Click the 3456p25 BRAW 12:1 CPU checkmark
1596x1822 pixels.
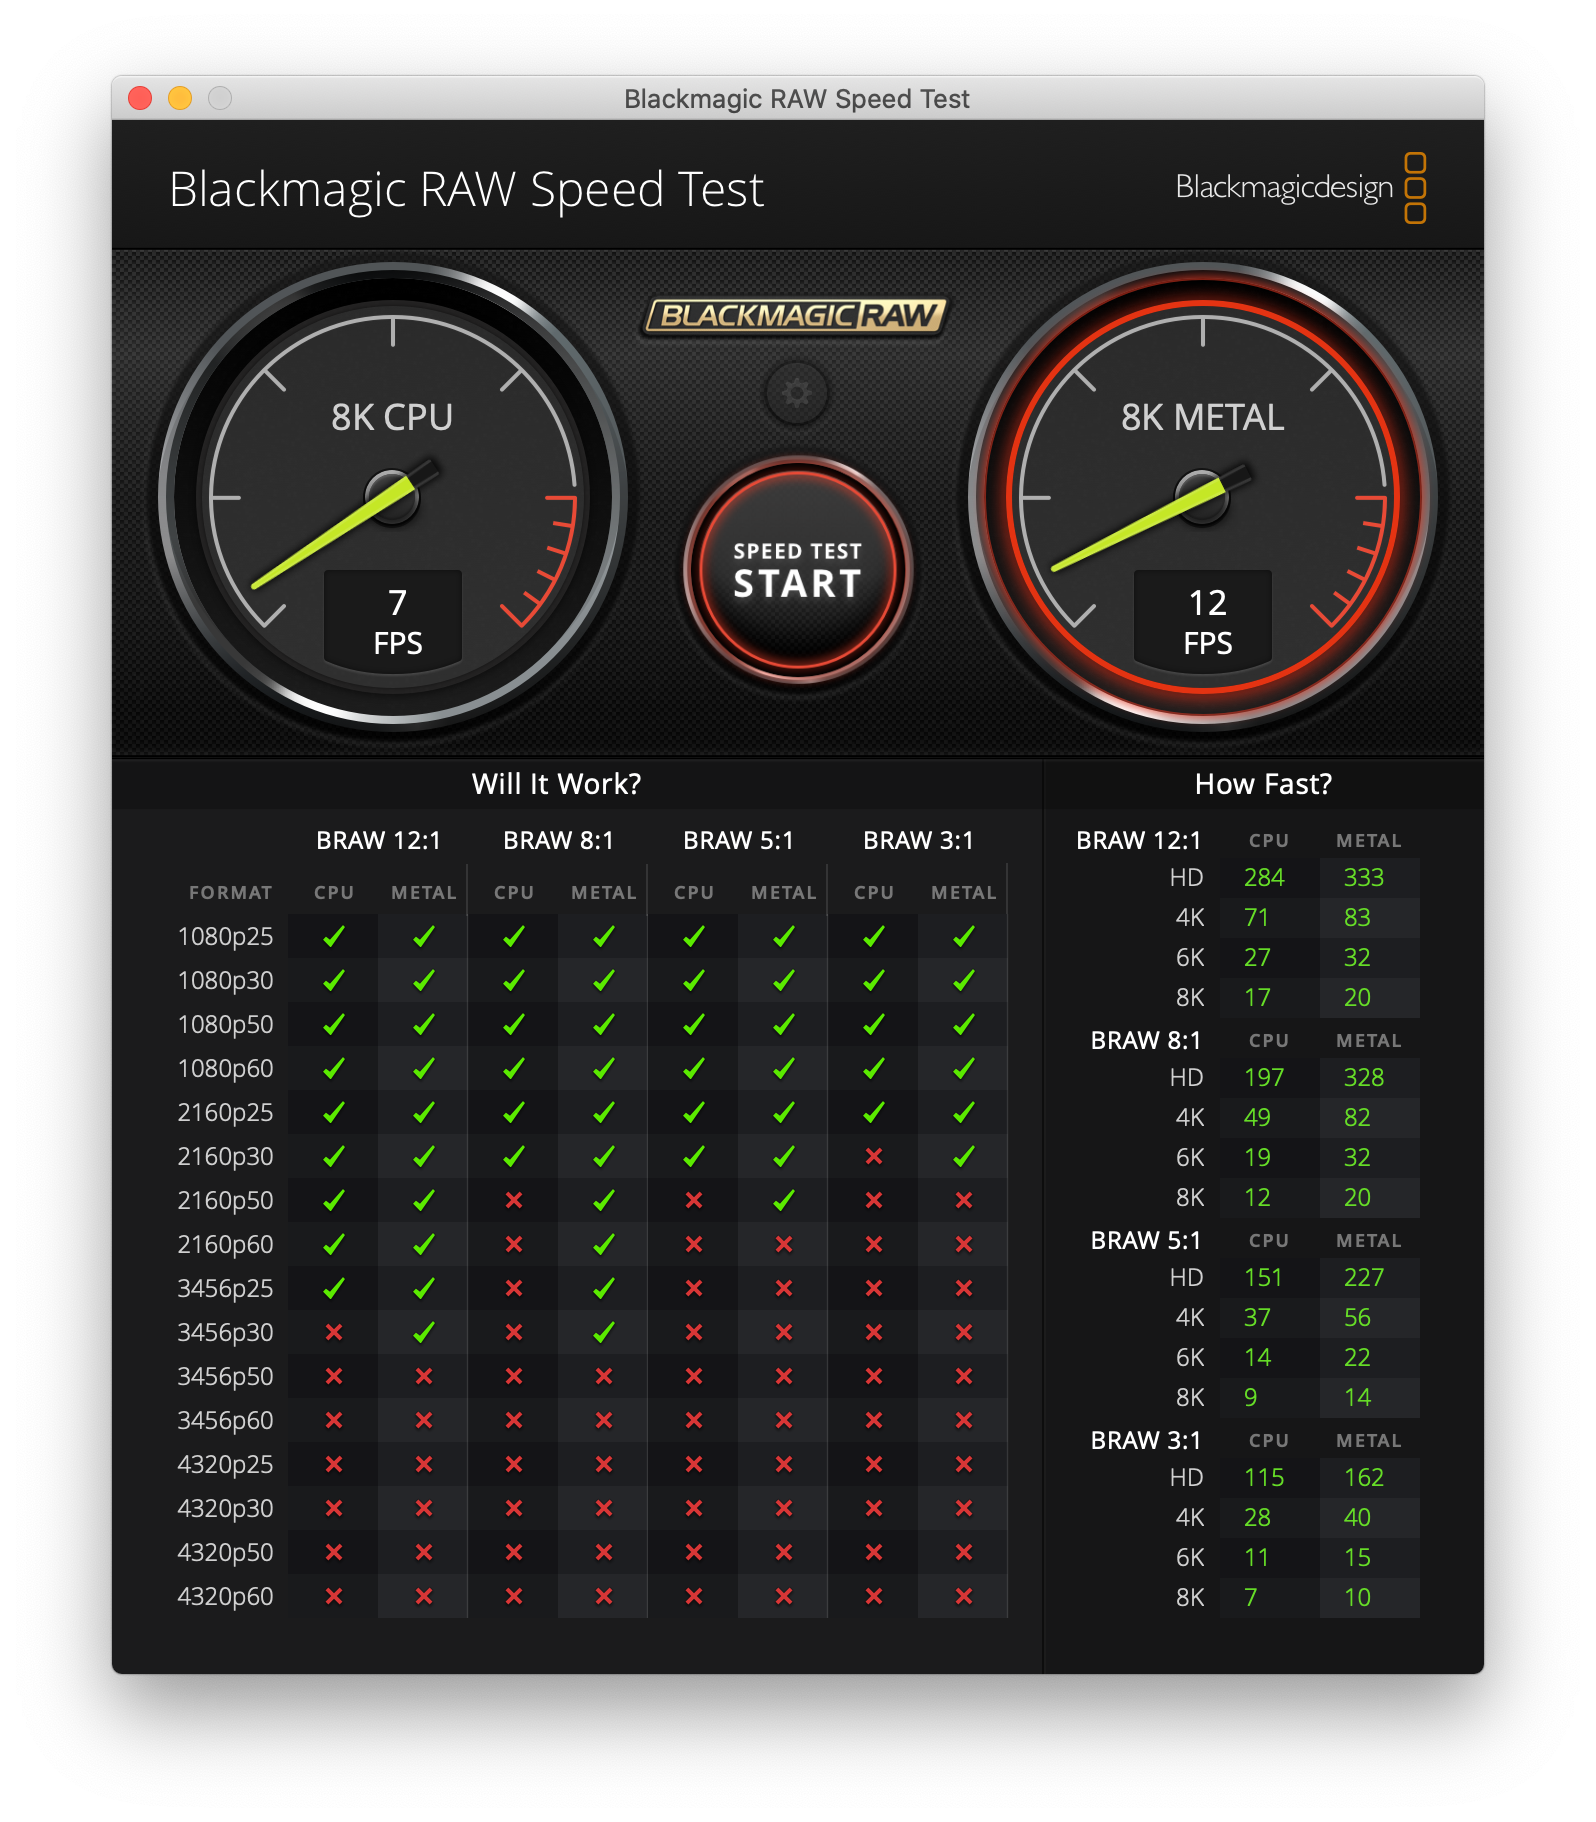coord(334,1289)
